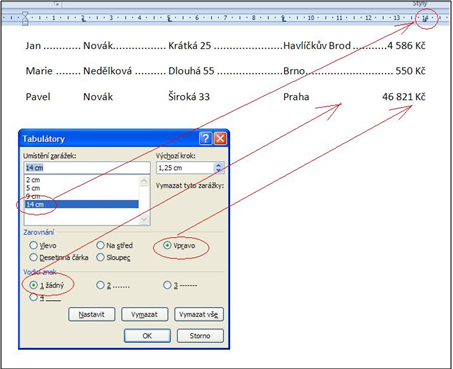Choose leader option 2 with dots
Screen dimensions: 453x369
100,285
